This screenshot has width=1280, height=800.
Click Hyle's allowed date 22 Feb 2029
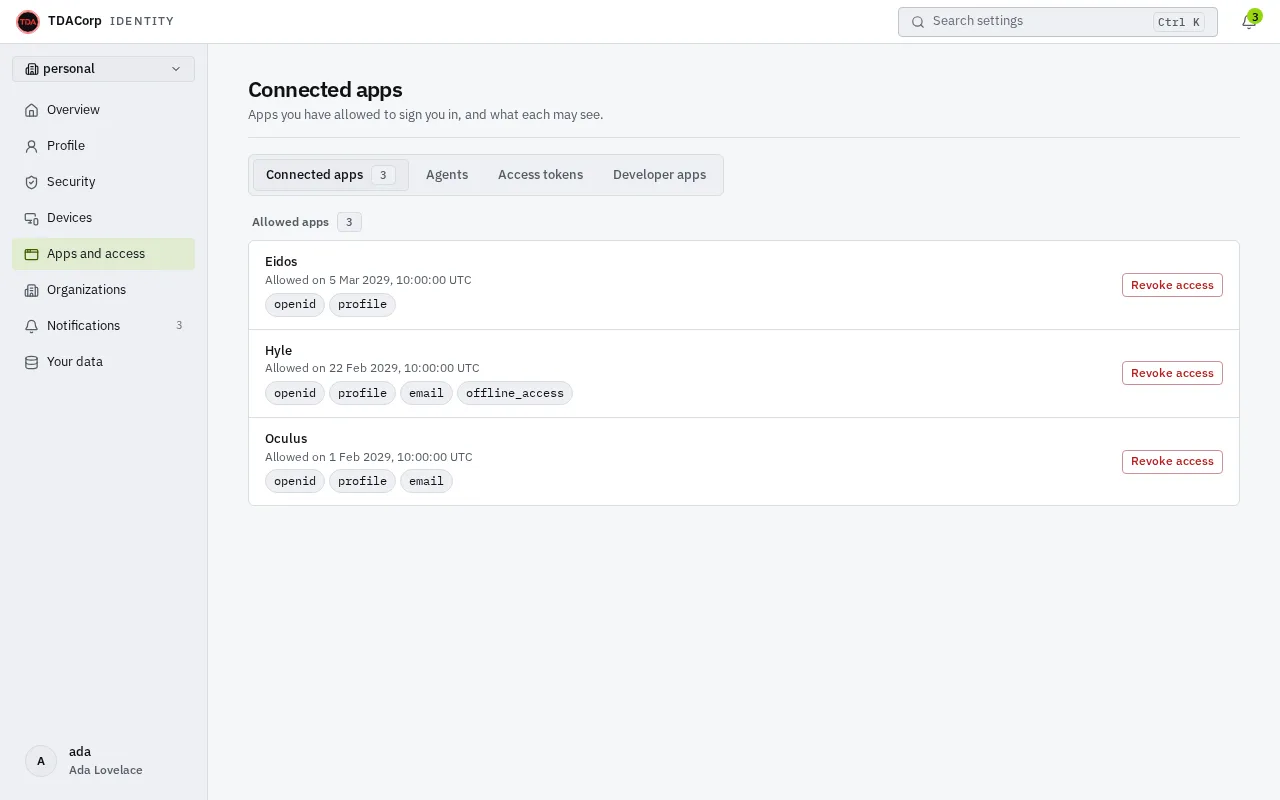coord(372,368)
